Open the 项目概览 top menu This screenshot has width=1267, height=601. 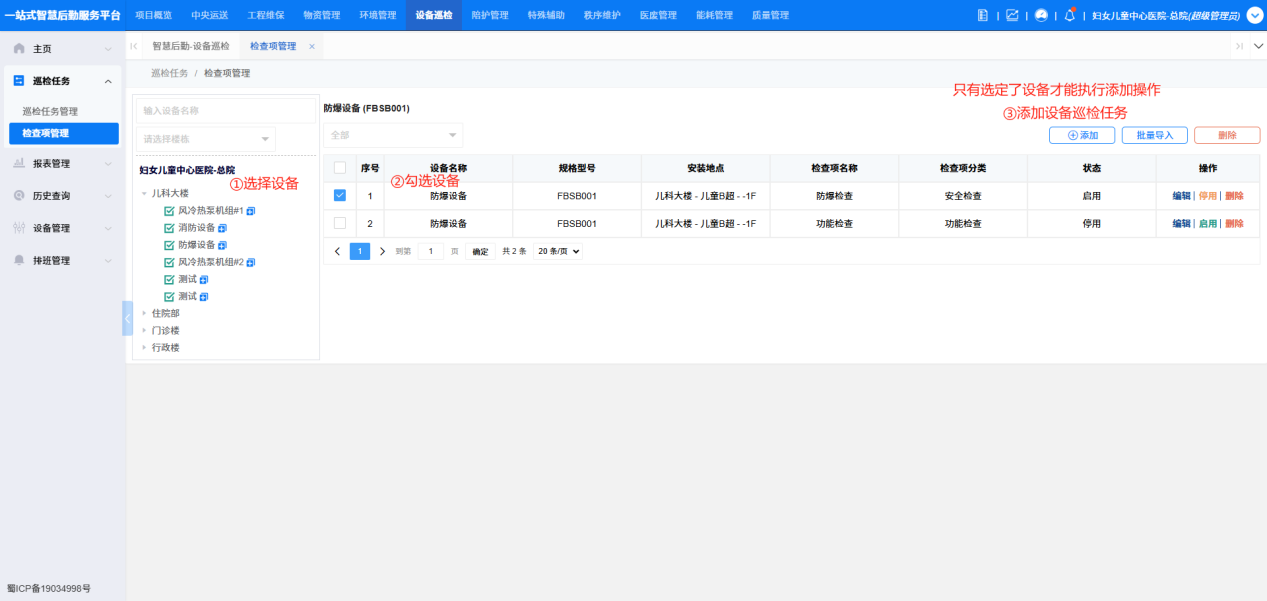153,15
